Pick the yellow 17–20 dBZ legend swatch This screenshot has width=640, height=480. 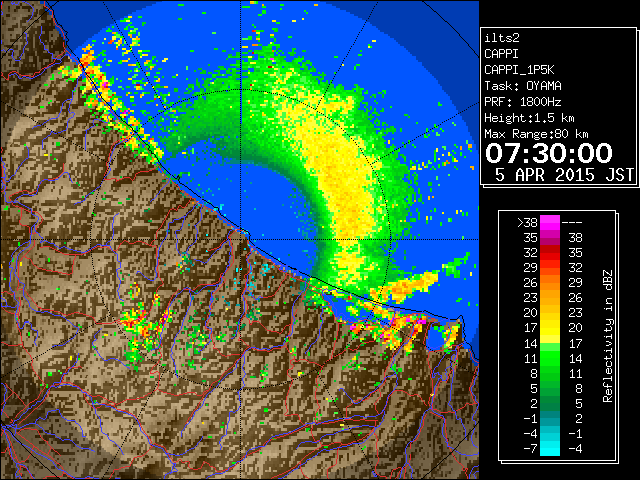[550, 328]
